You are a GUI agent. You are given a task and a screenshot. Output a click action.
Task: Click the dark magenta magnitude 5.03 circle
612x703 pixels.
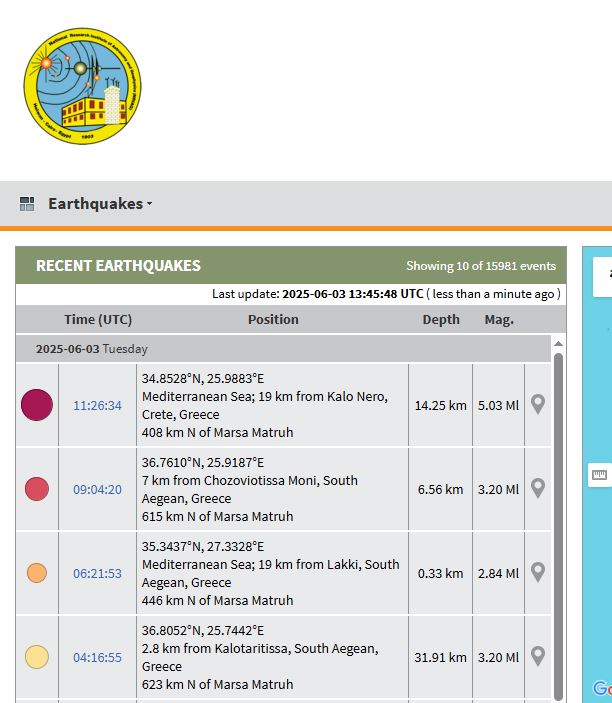[x=37, y=405]
